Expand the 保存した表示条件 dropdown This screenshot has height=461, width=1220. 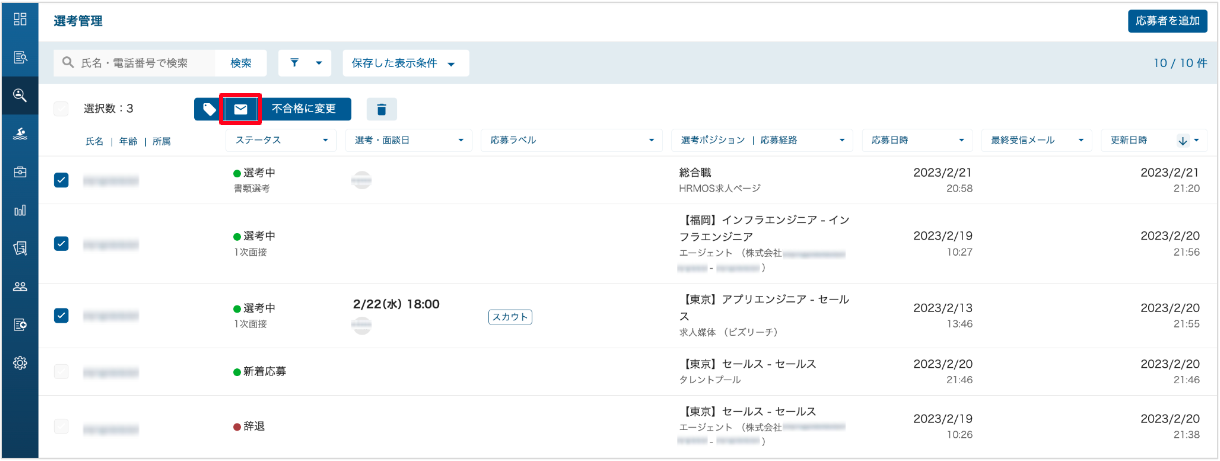(405, 62)
